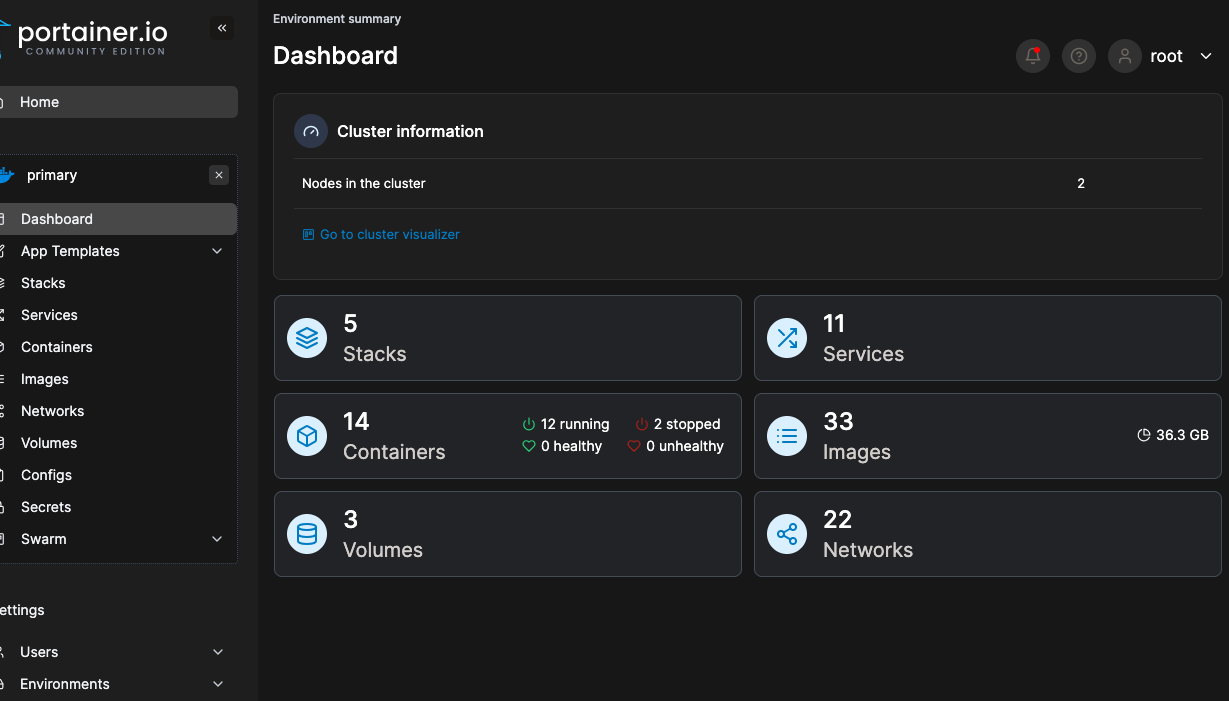The width and height of the screenshot is (1229, 701).
Task: Click the Services shuffle icon
Action: (x=787, y=338)
